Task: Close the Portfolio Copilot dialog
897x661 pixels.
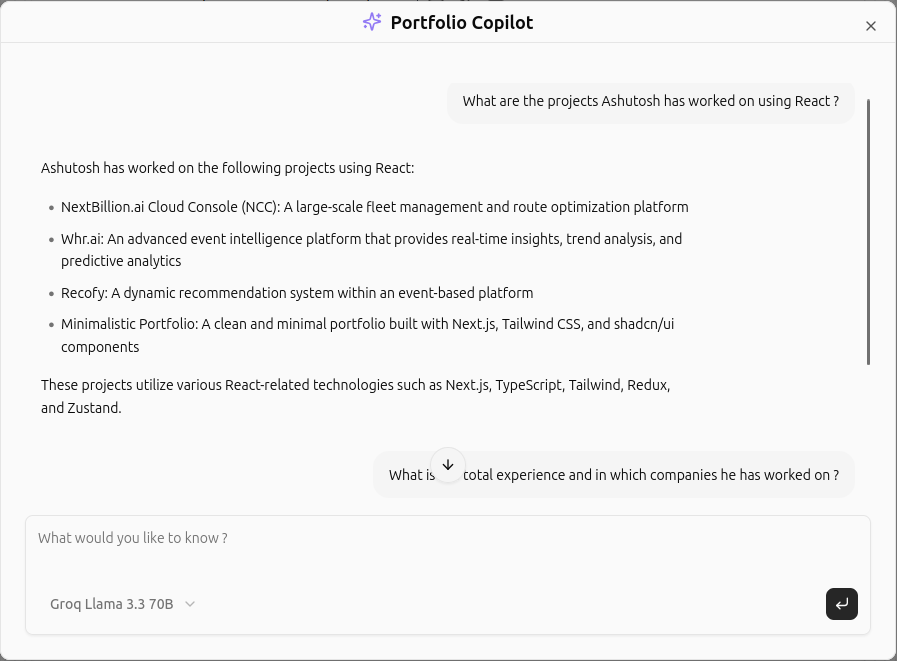Action: point(870,26)
